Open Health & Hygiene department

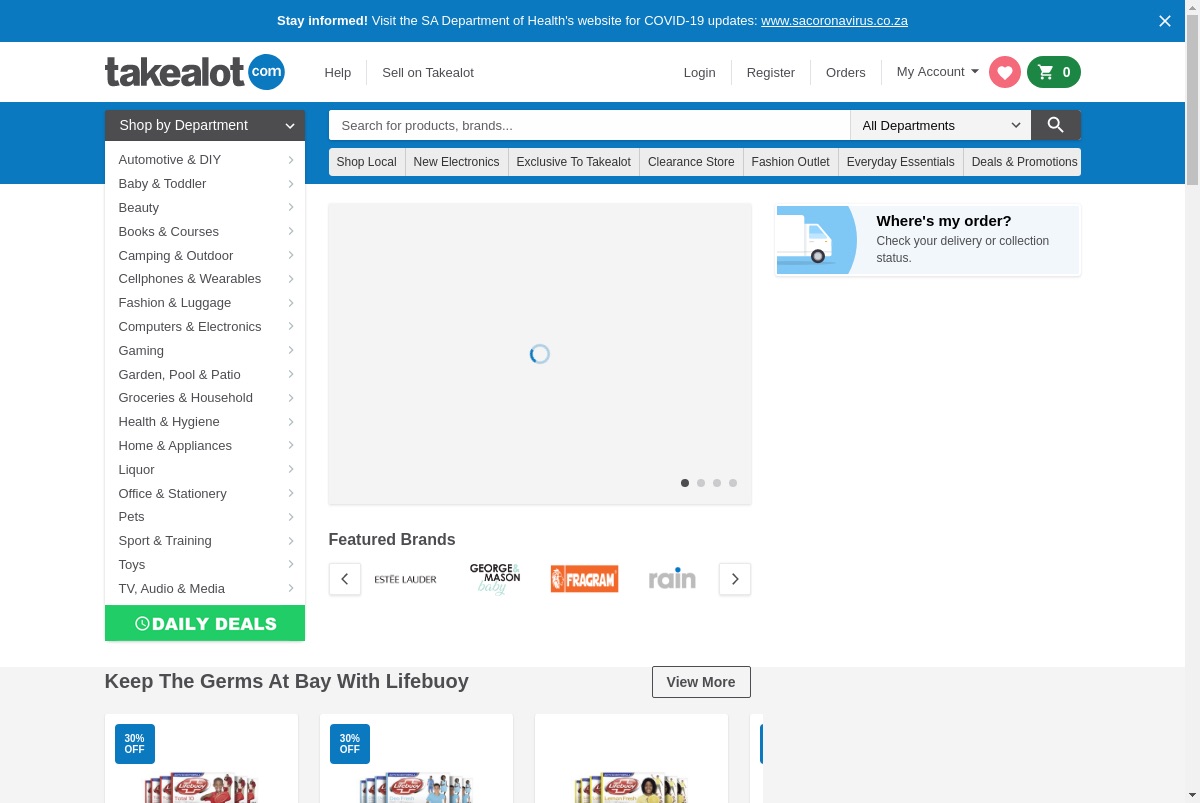[x=205, y=422]
